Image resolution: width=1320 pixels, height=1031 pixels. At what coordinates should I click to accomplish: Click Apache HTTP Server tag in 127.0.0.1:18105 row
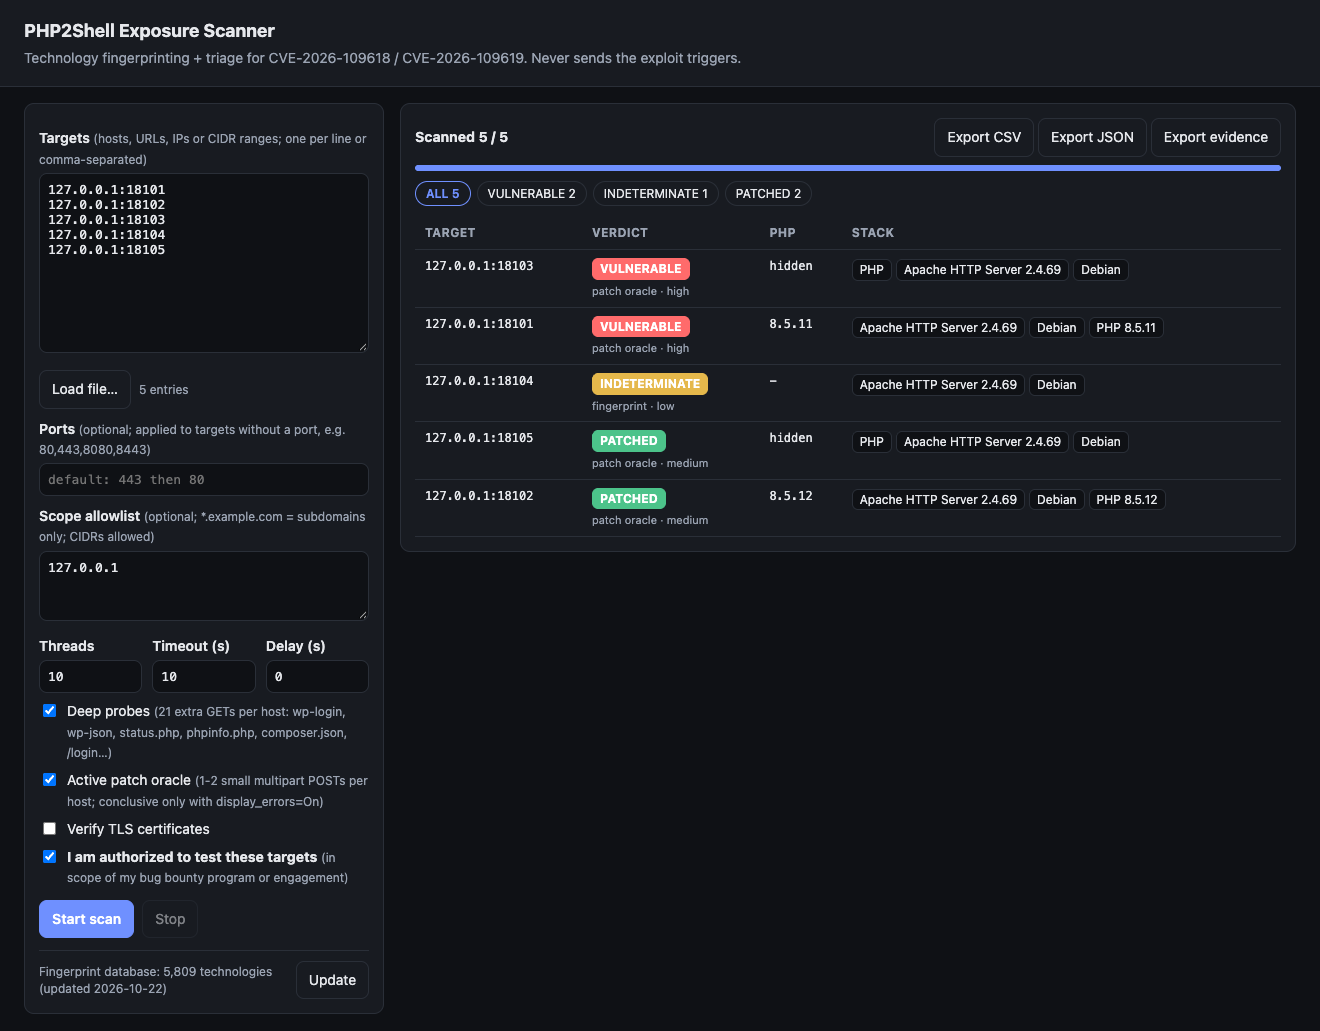(x=982, y=442)
